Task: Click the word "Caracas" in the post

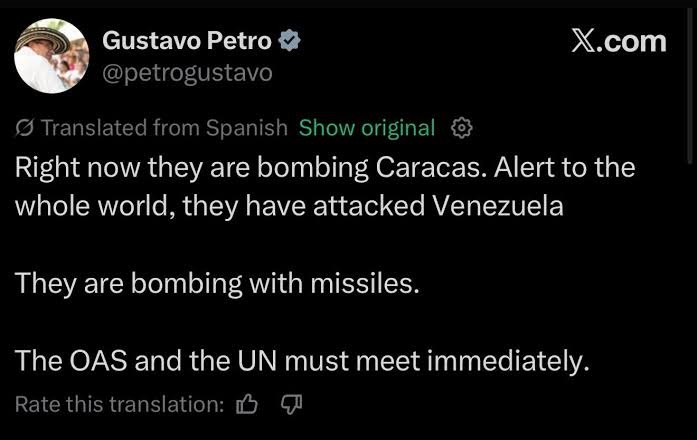Action: pos(432,166)
